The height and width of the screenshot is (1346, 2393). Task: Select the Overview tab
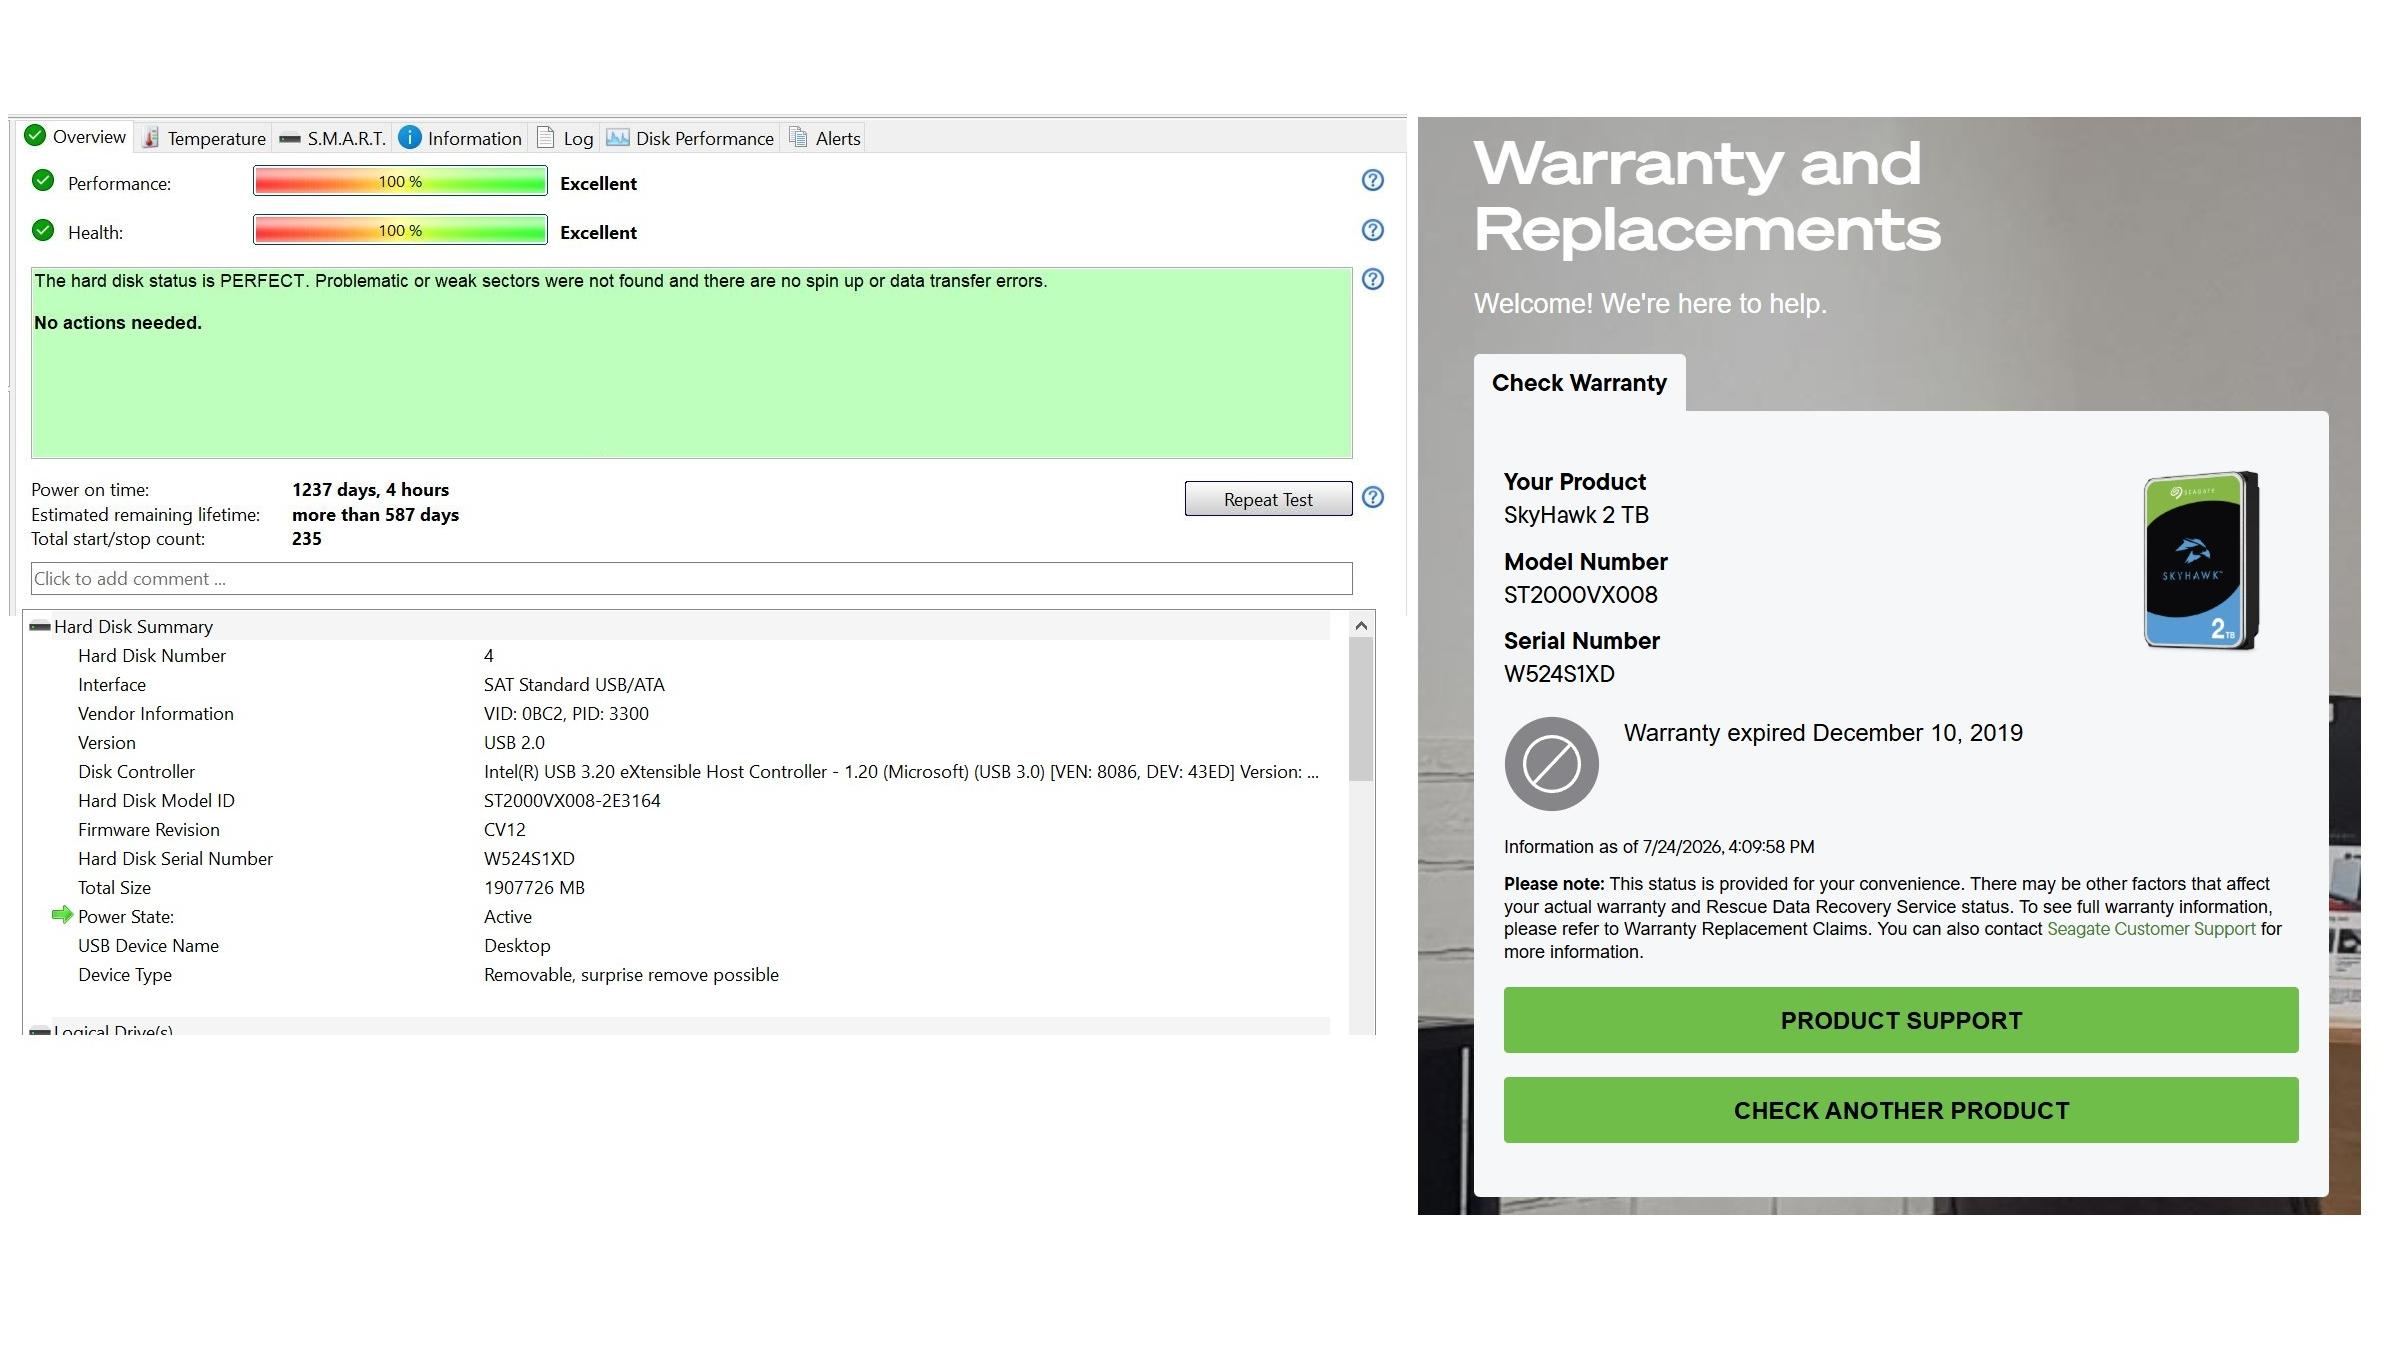[x=76, y=136]
